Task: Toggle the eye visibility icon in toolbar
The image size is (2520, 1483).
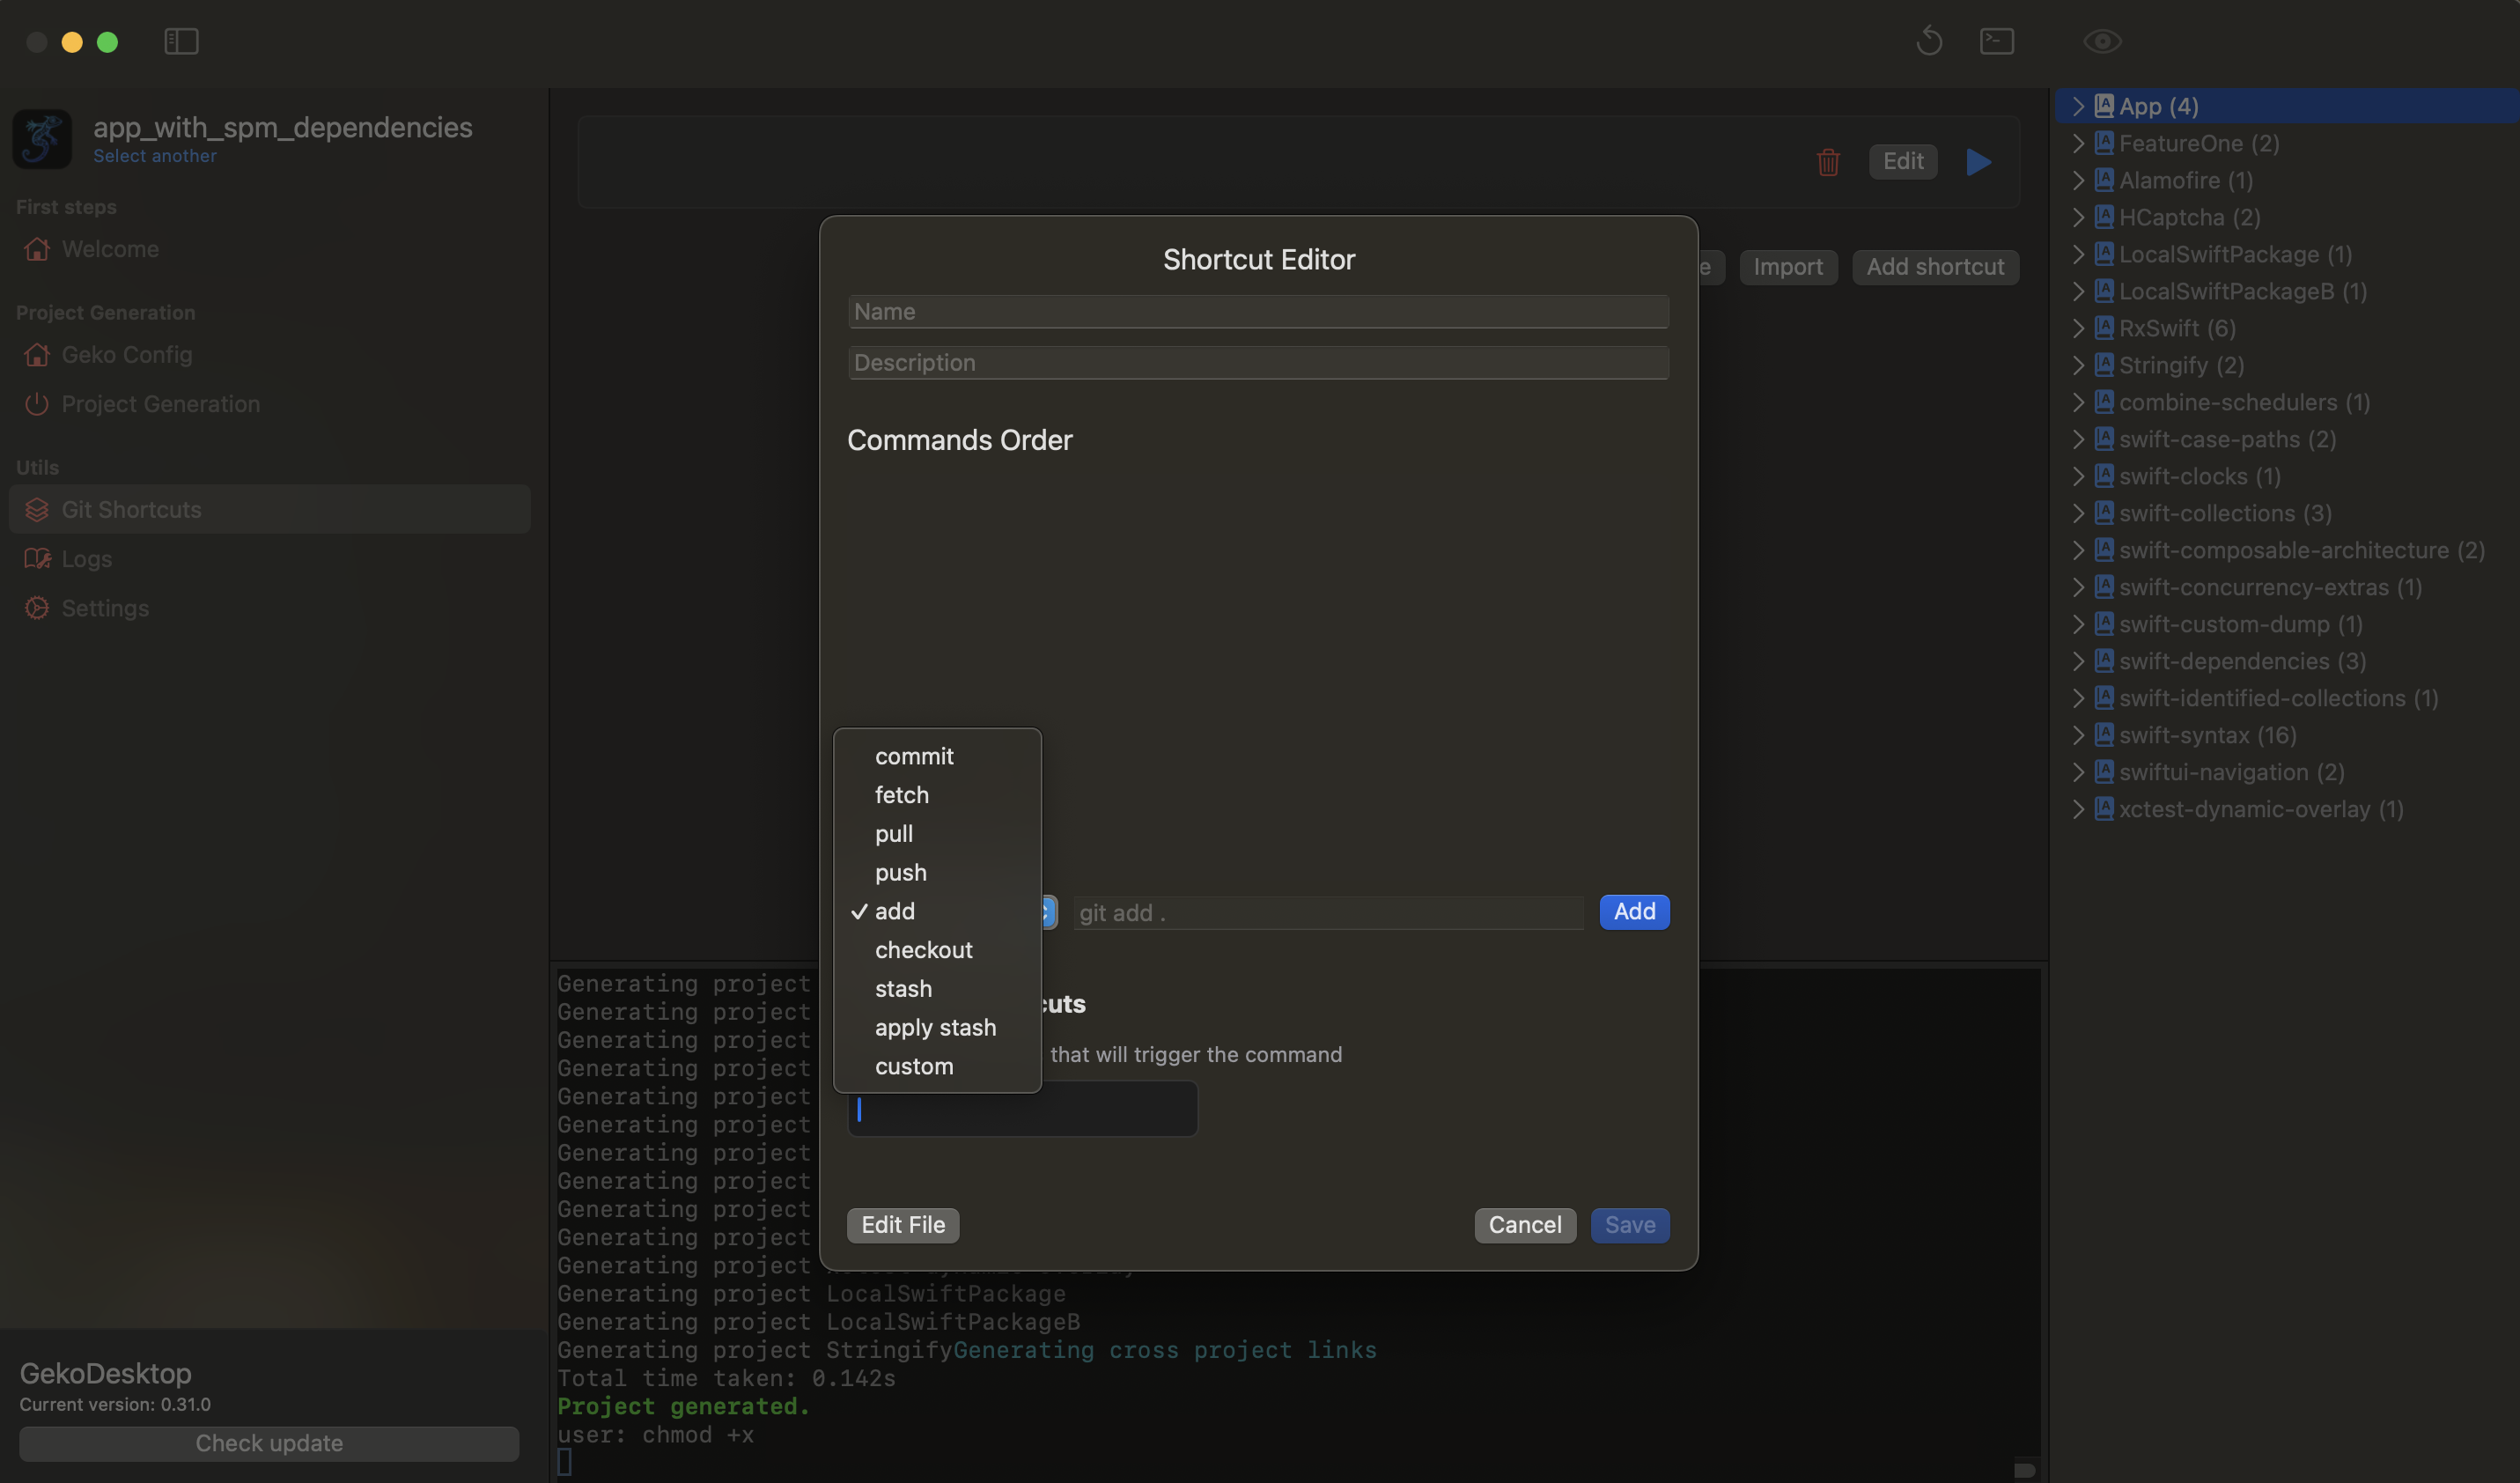Action: [x=2102, y=41]
